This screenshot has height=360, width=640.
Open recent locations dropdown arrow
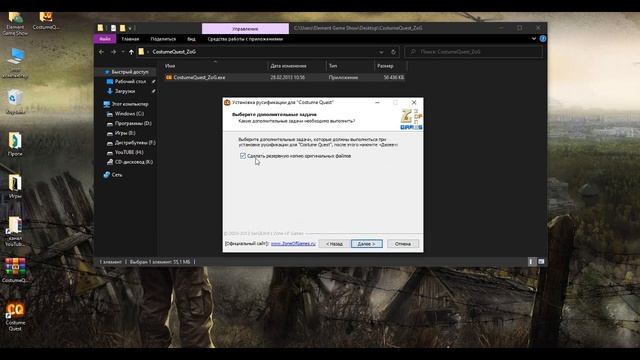click(x=122, y=52)
